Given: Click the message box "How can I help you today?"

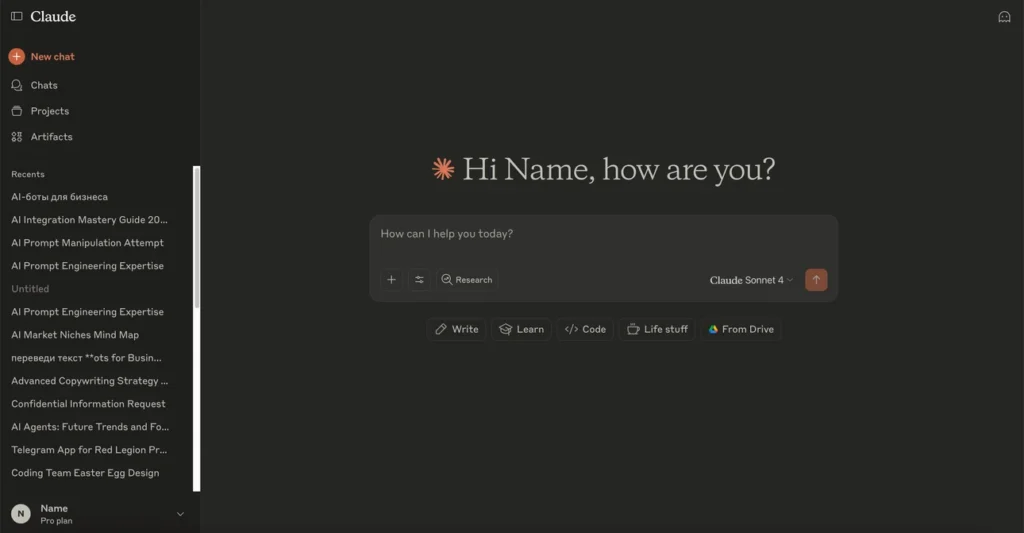Looking at the screenshot, I should [x=603, y=234].
